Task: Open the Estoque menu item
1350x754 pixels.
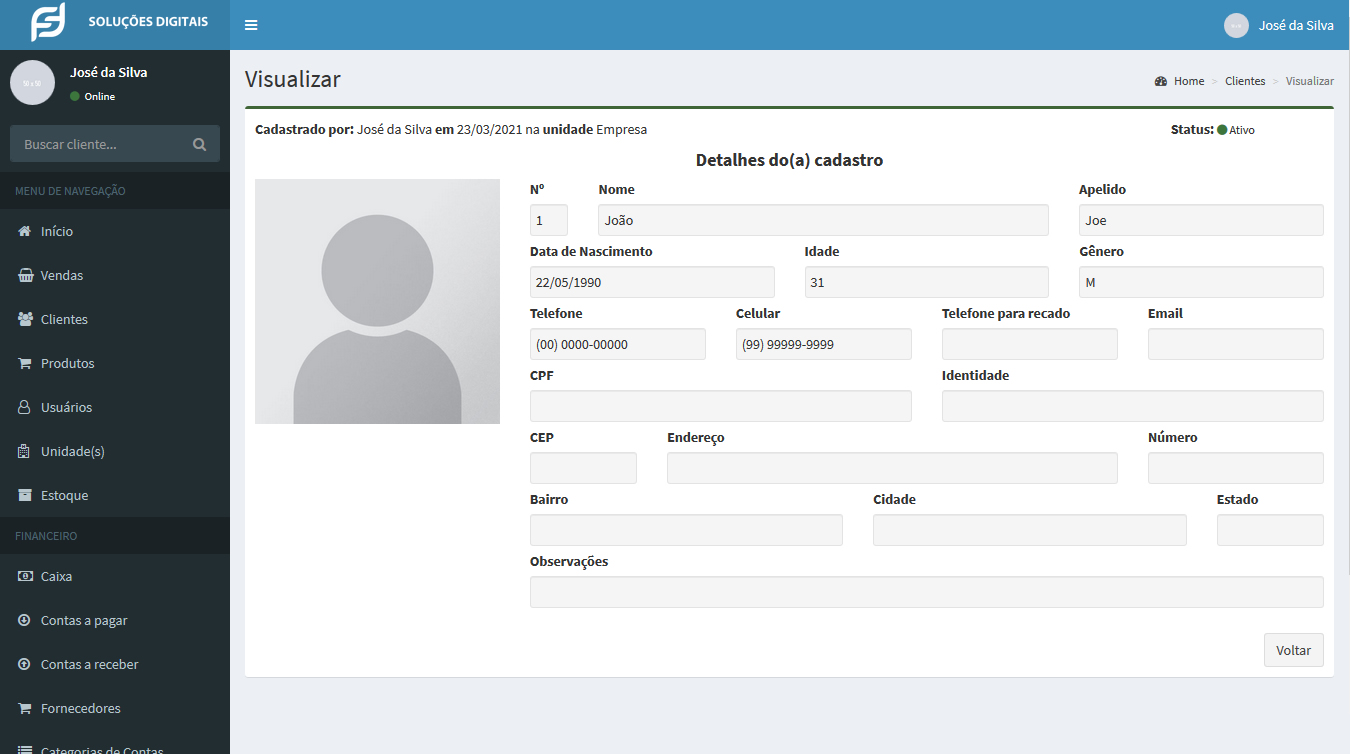Action: (x=115, y=495)
